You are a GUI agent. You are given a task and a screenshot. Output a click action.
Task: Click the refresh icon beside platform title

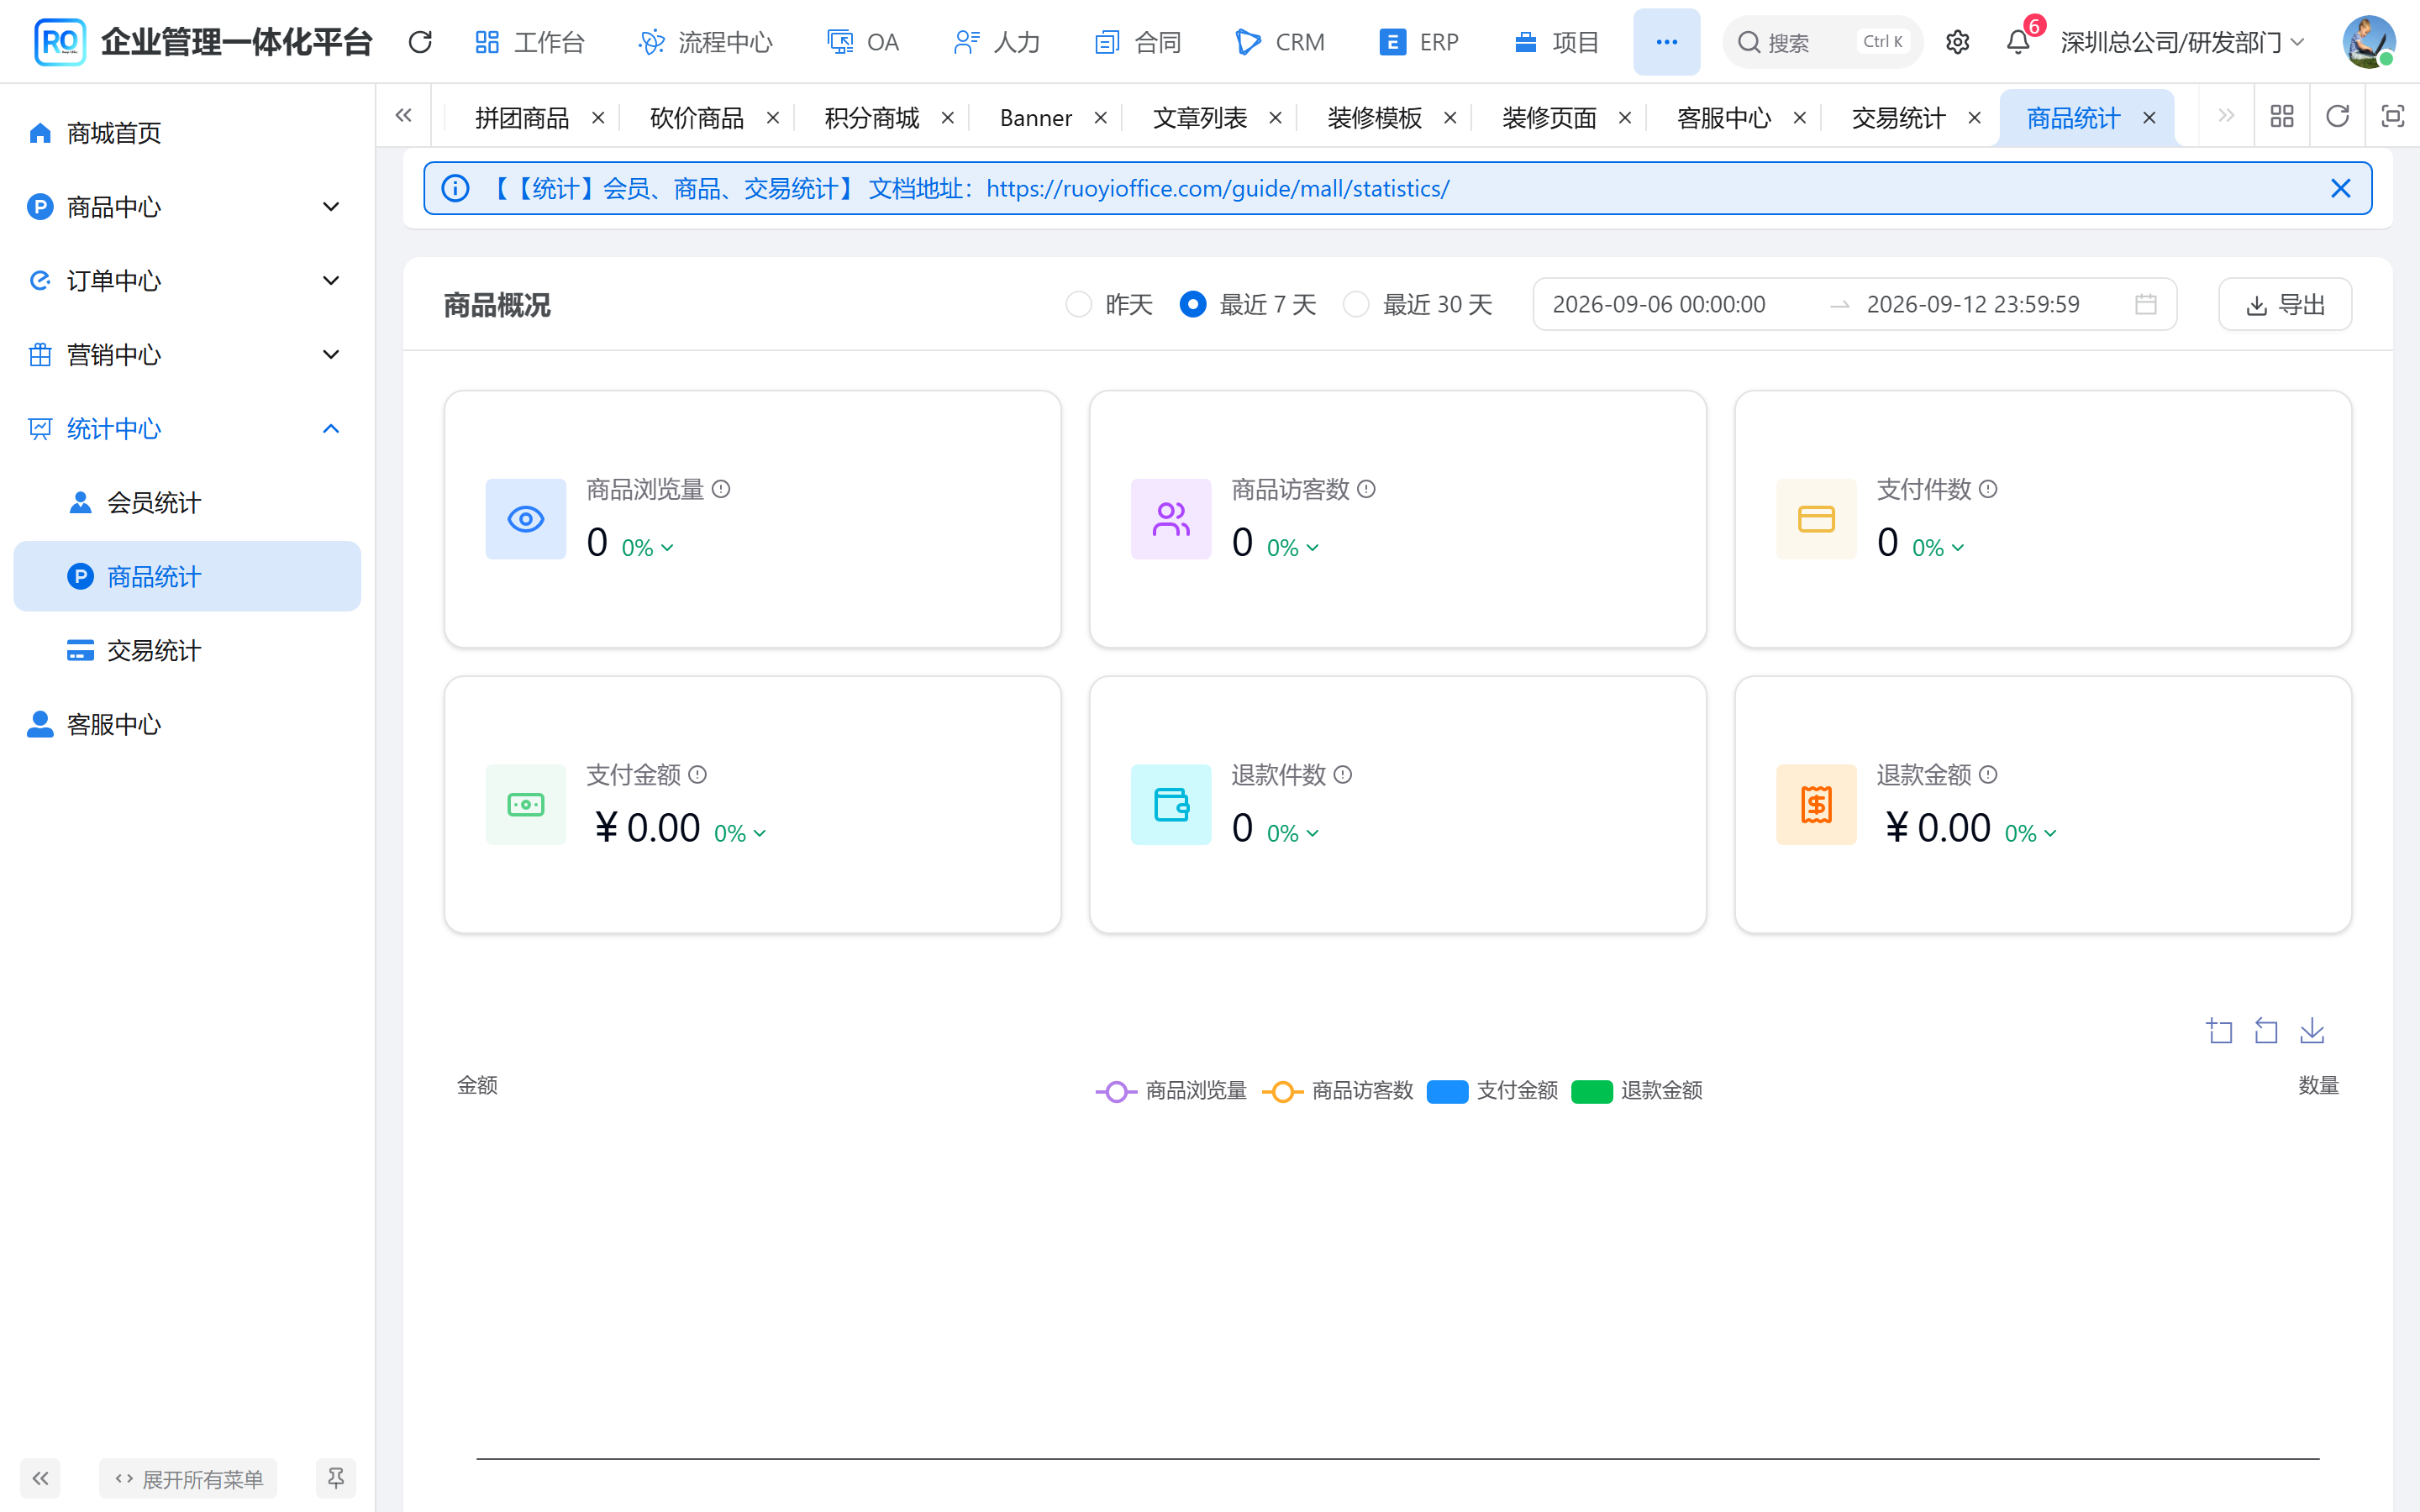(x=420, y=42)
